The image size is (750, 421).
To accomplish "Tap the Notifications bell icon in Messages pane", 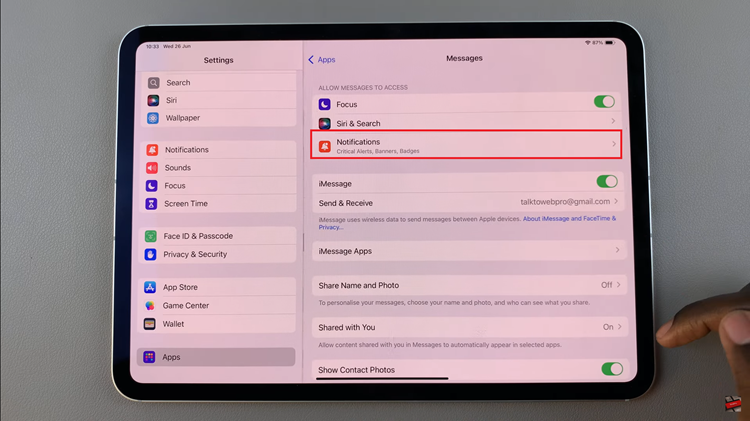I will tap(325, 146).
